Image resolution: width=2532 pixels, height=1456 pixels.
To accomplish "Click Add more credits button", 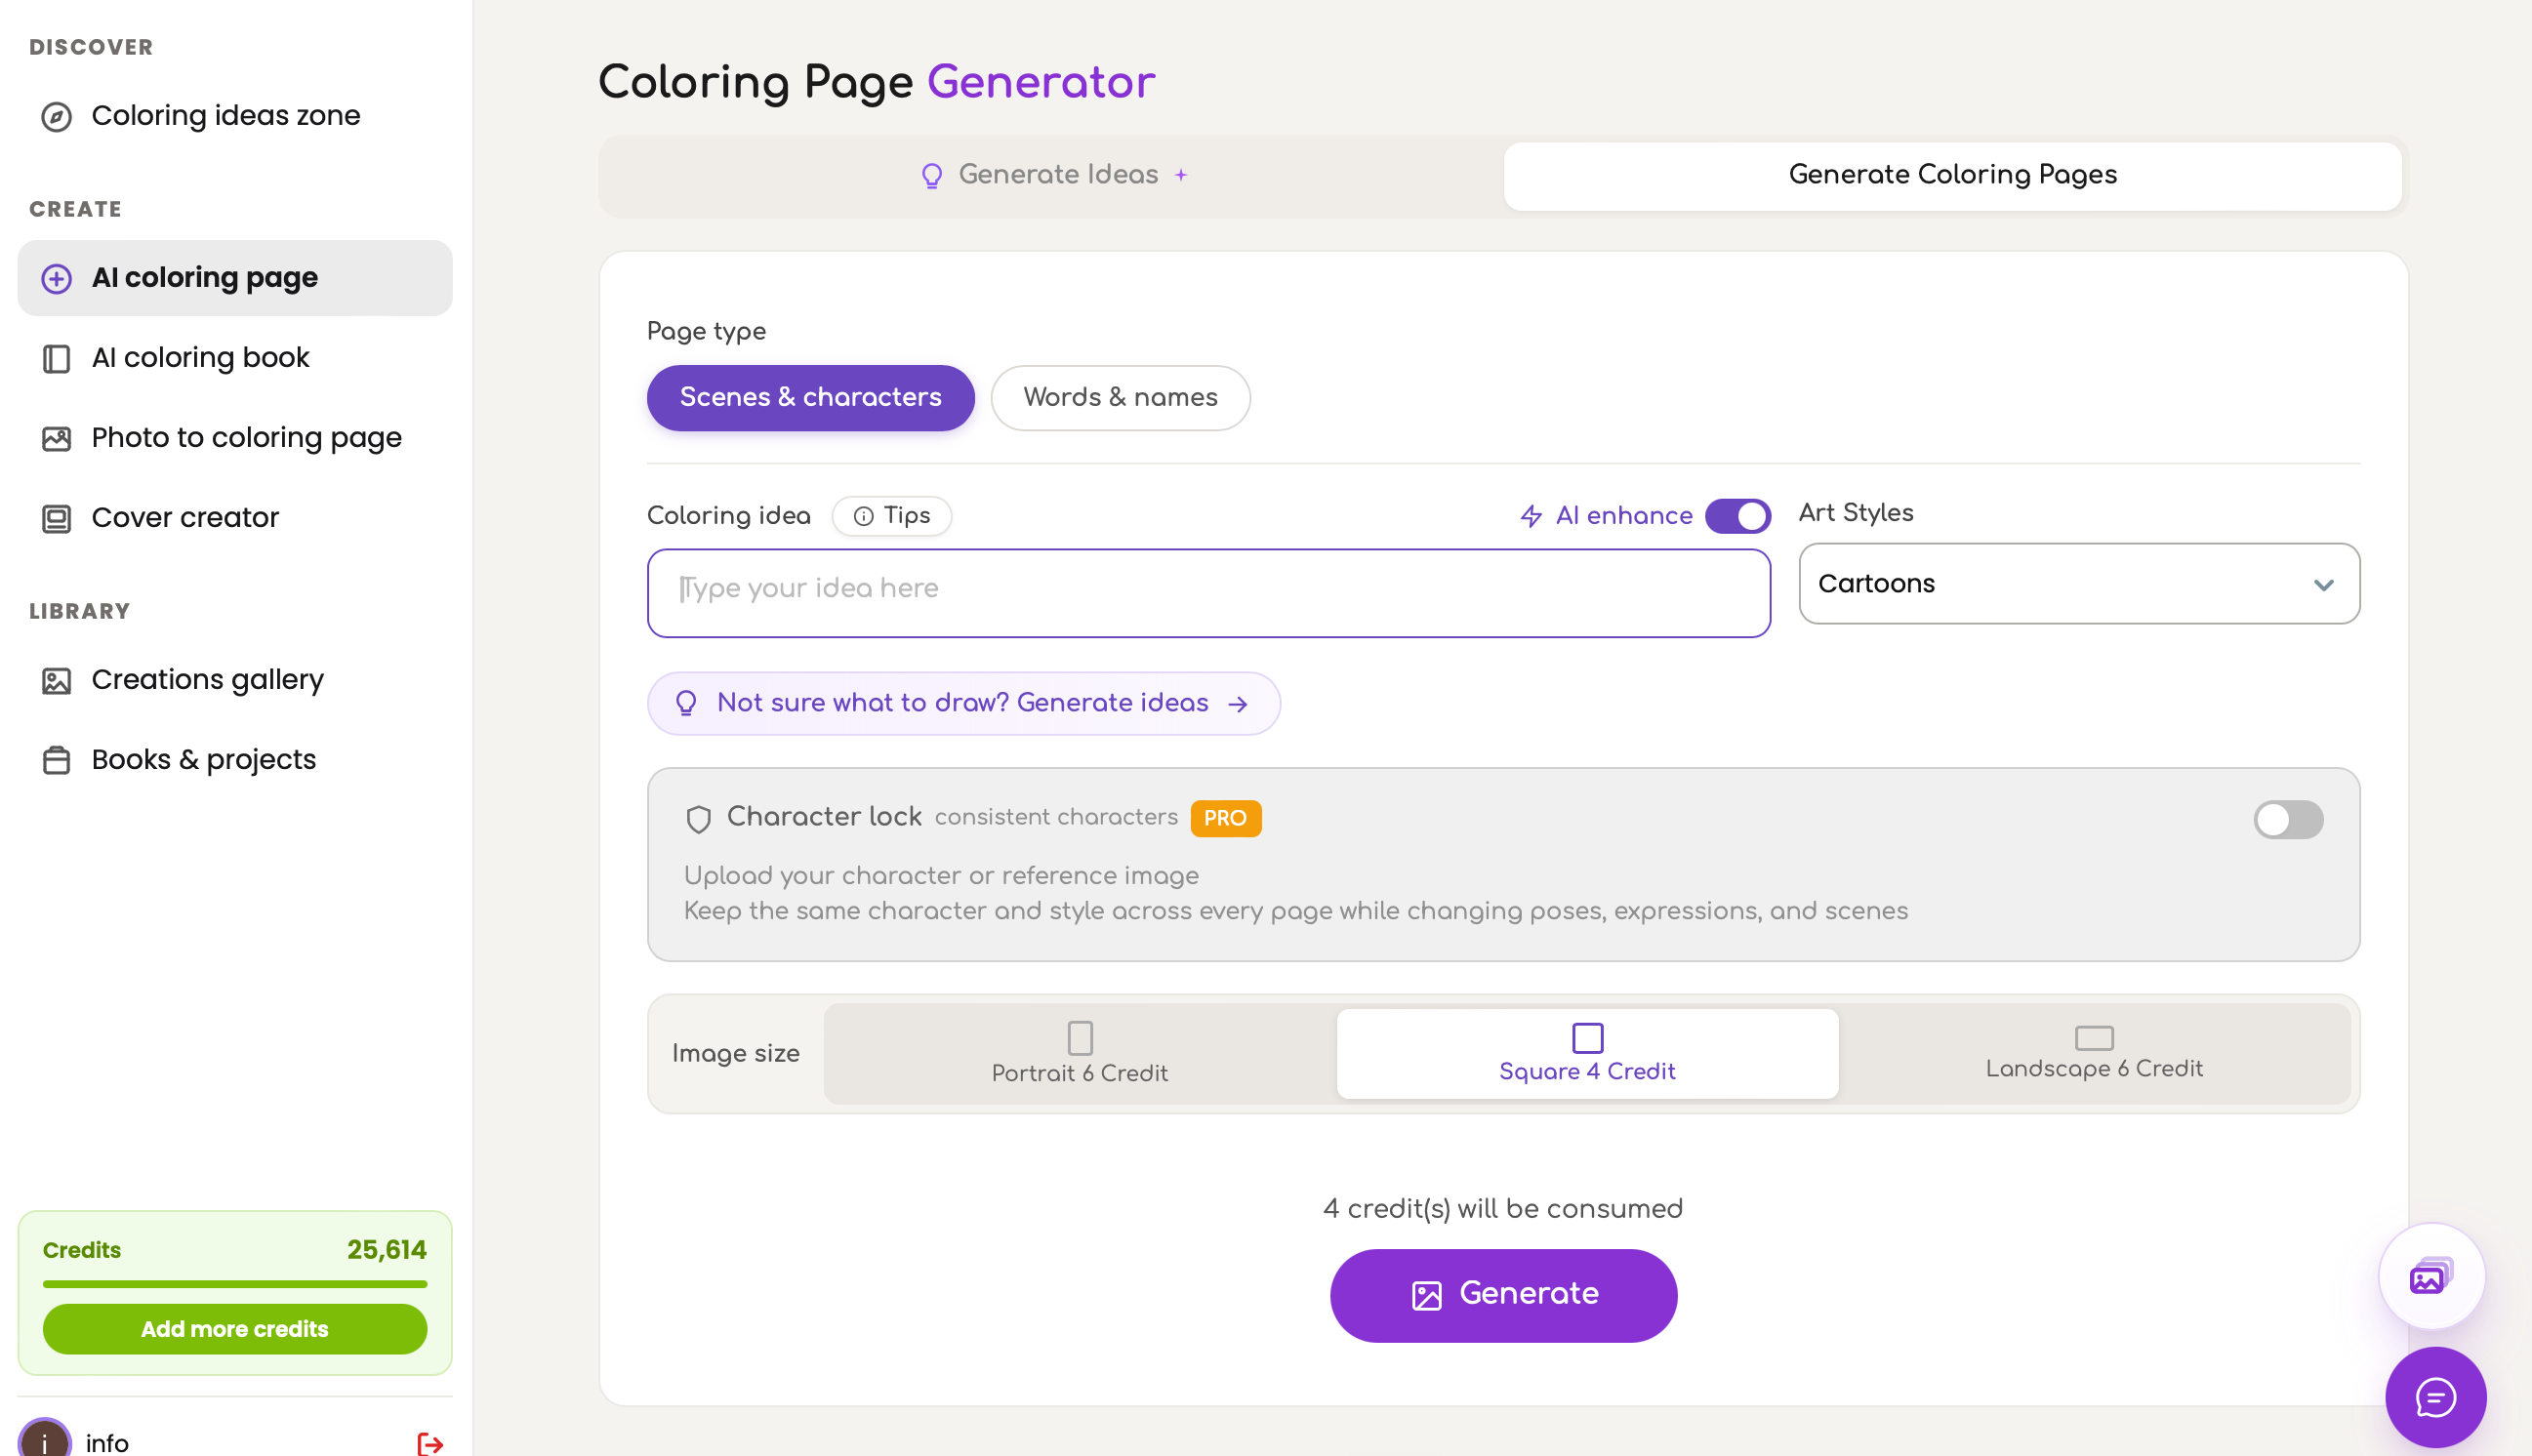I will point(234,1329).
